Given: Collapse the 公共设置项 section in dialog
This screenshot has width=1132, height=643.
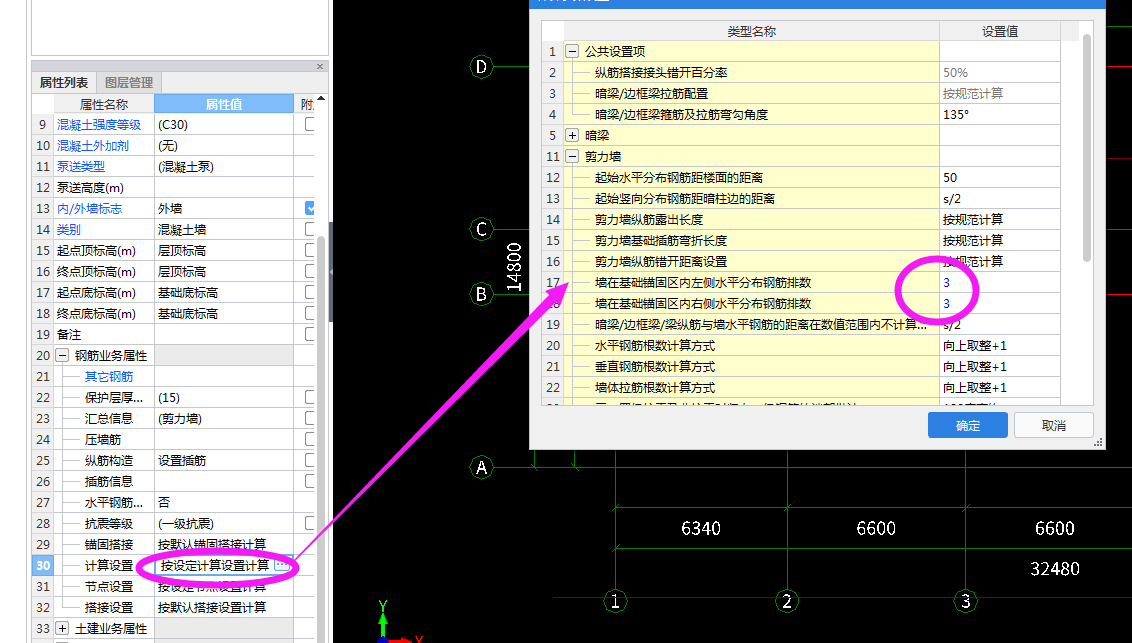Looking at the screenshot, I should [572, 52].
